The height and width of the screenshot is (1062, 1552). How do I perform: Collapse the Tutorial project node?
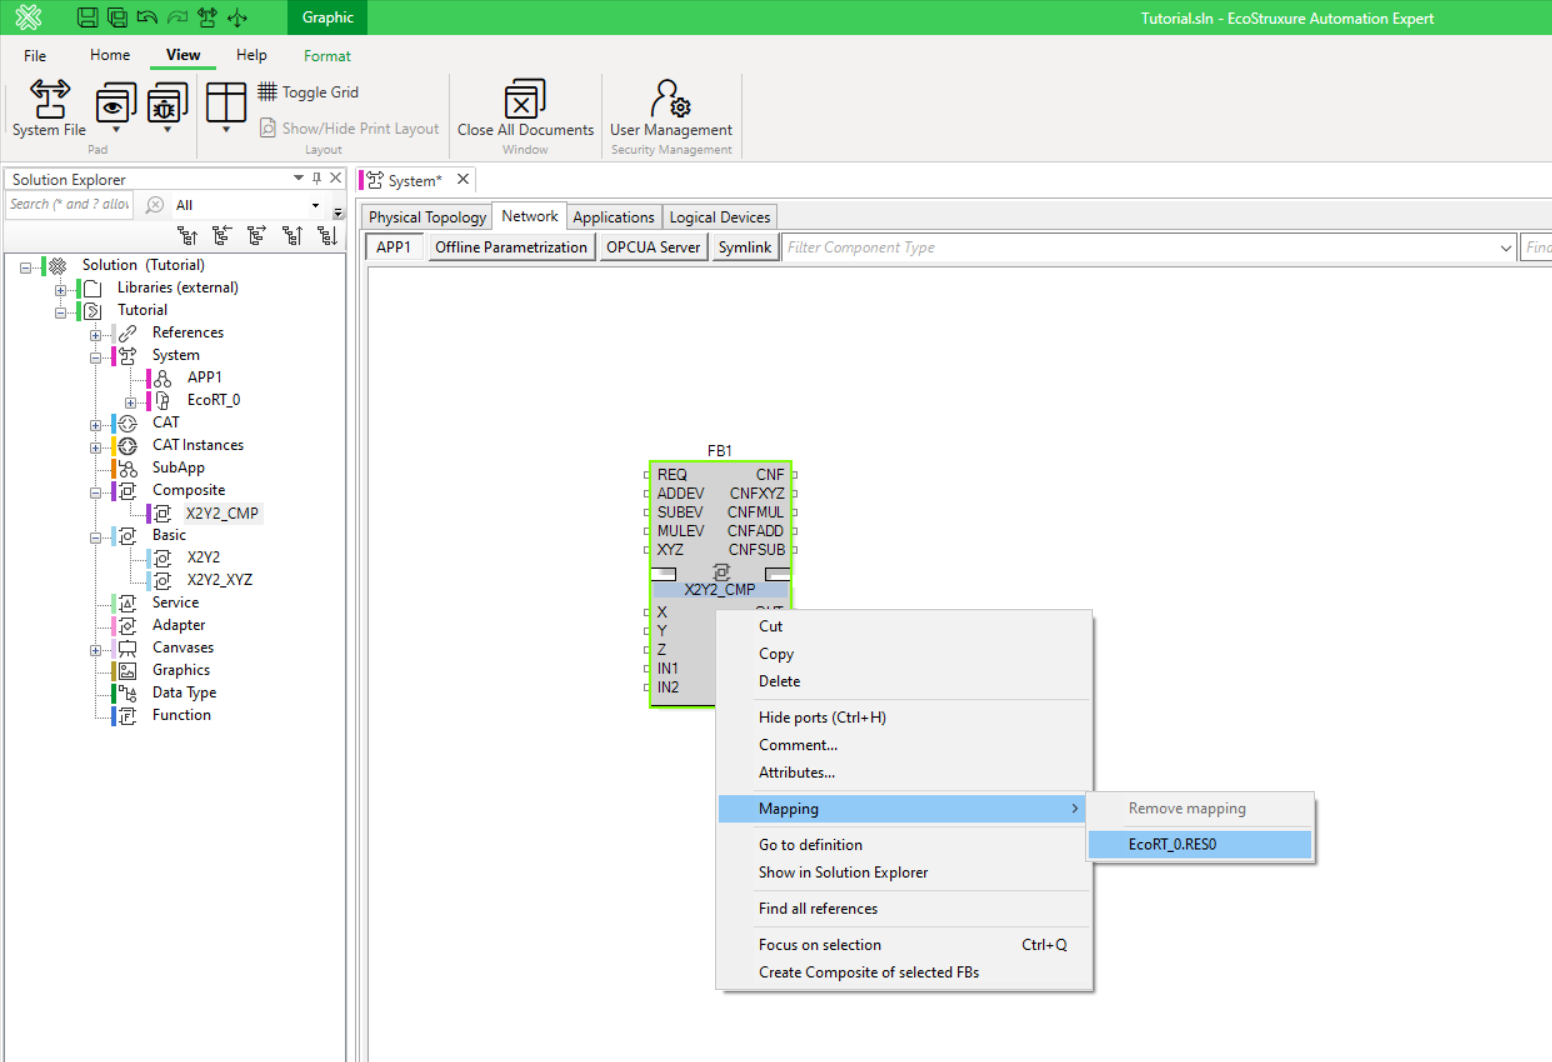[x=61, y=312]
